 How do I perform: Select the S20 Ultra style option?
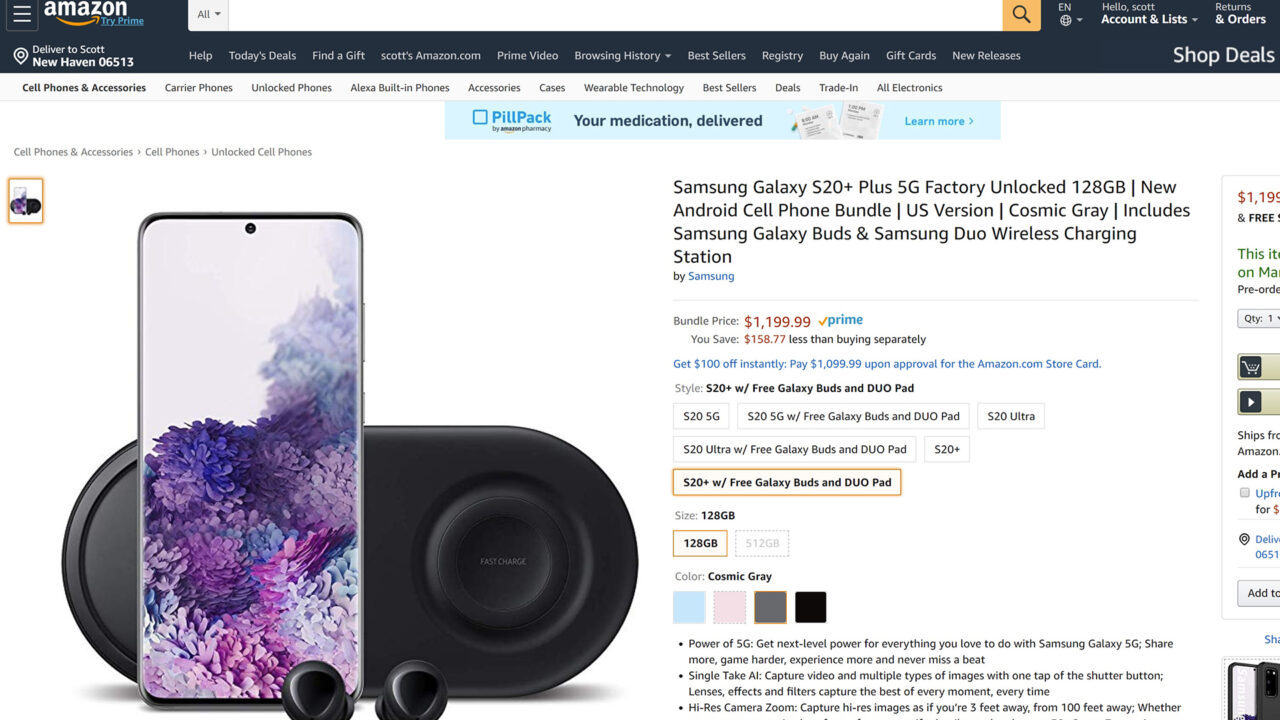coord(1011,415)
